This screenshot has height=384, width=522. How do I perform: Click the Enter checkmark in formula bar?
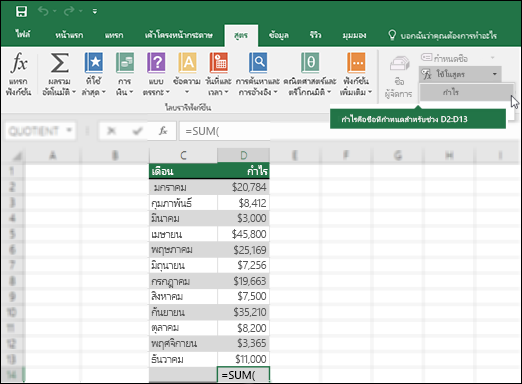click(137, 131)
